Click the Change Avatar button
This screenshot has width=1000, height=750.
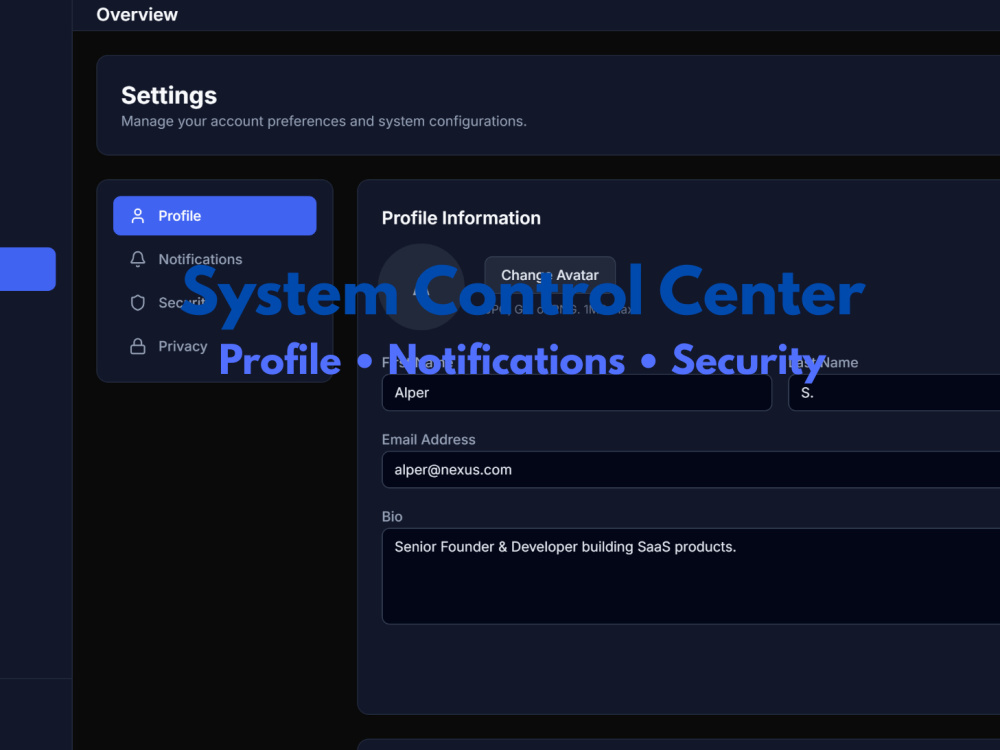pos(550,275)
